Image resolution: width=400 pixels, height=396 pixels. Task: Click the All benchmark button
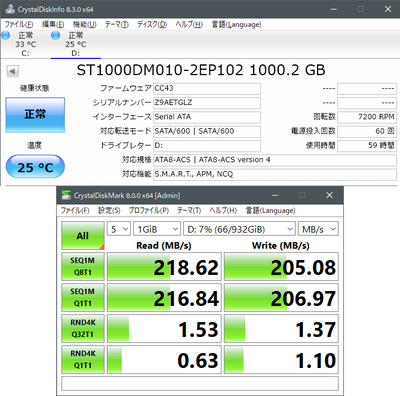click(83, 236)
